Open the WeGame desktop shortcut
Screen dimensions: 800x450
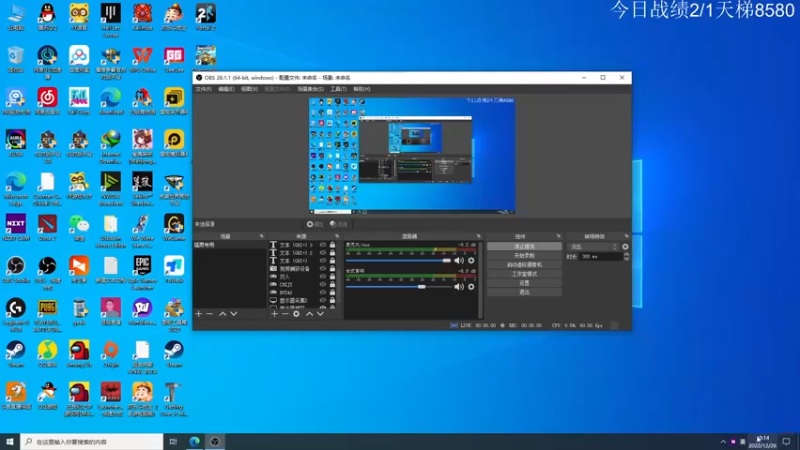pos(174,228)
